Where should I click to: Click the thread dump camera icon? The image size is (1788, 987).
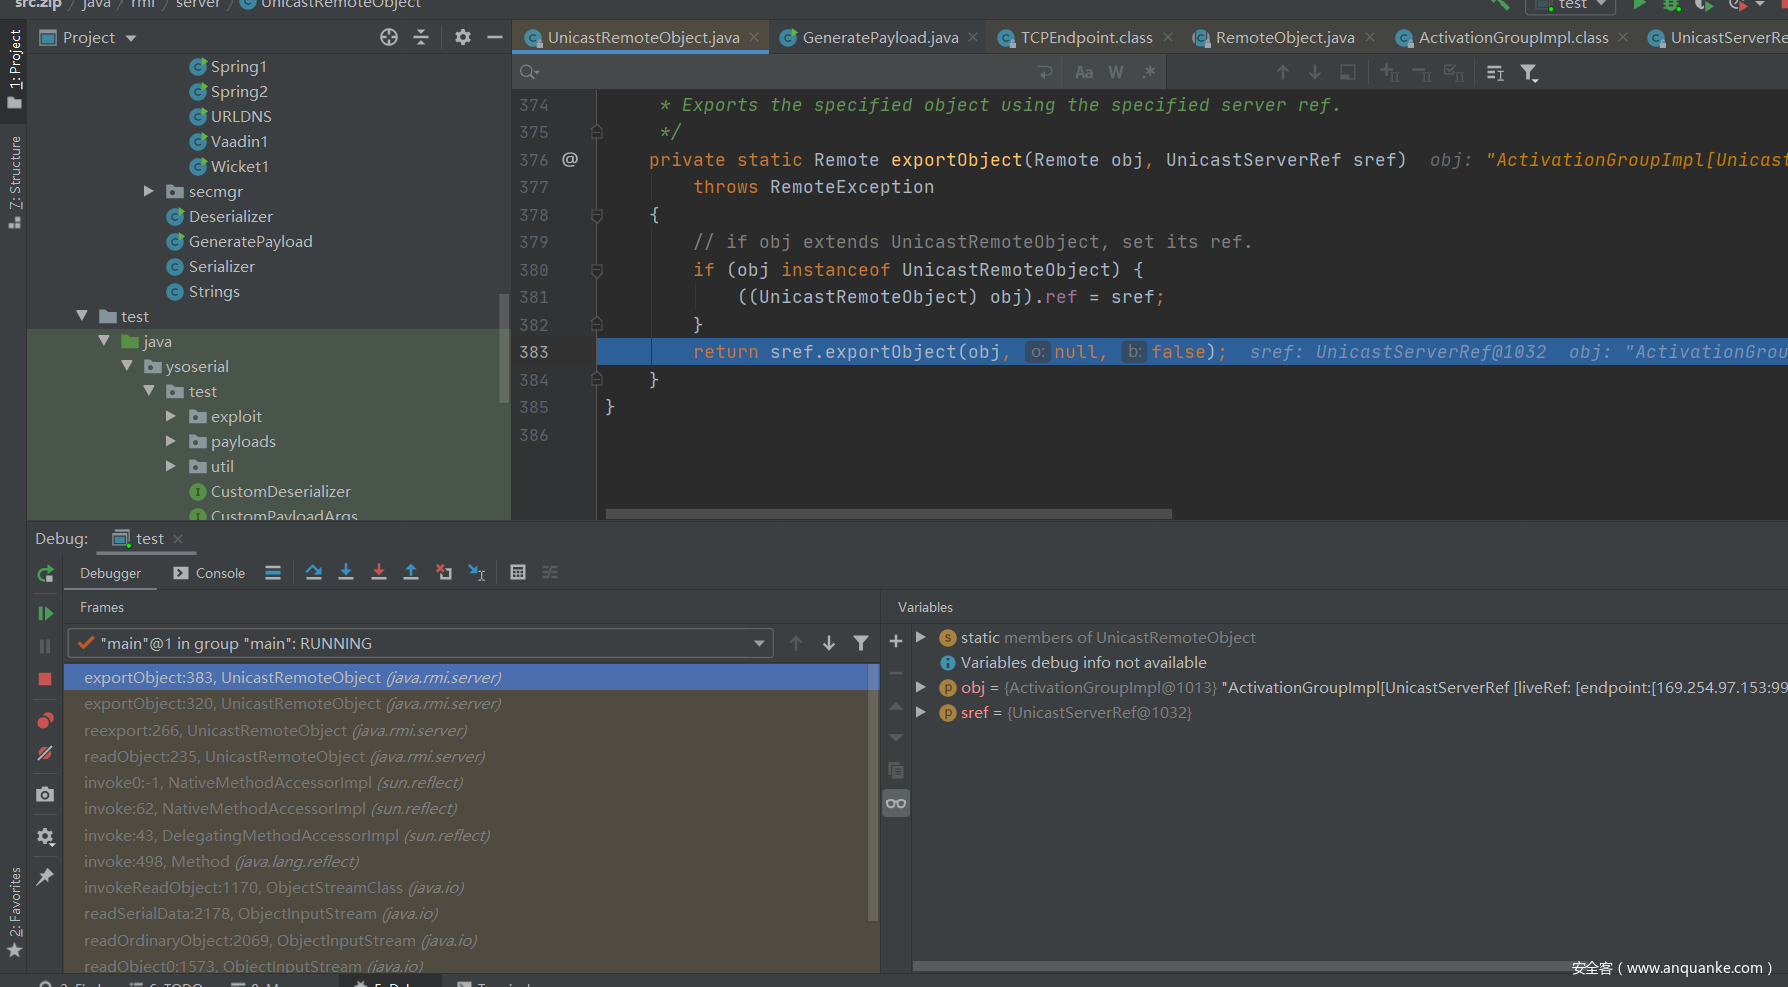tap(45, 795)
